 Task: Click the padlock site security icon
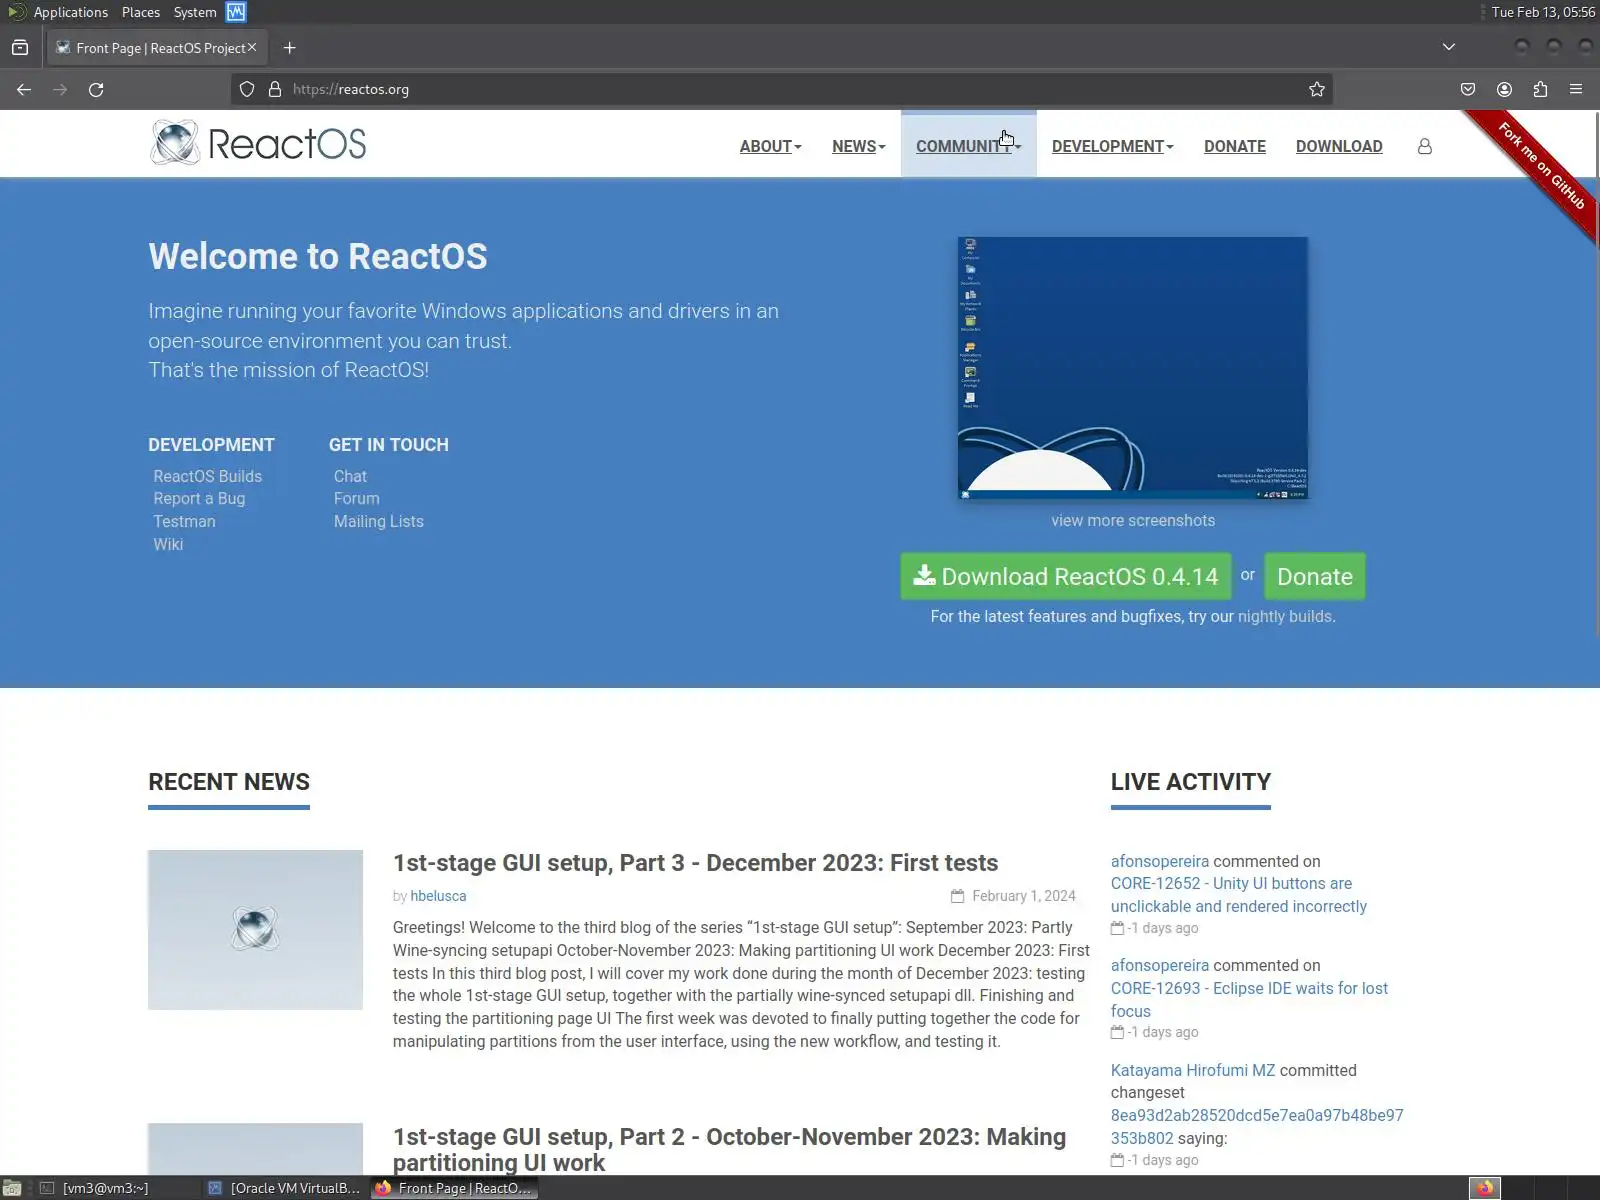coord(275,89)
